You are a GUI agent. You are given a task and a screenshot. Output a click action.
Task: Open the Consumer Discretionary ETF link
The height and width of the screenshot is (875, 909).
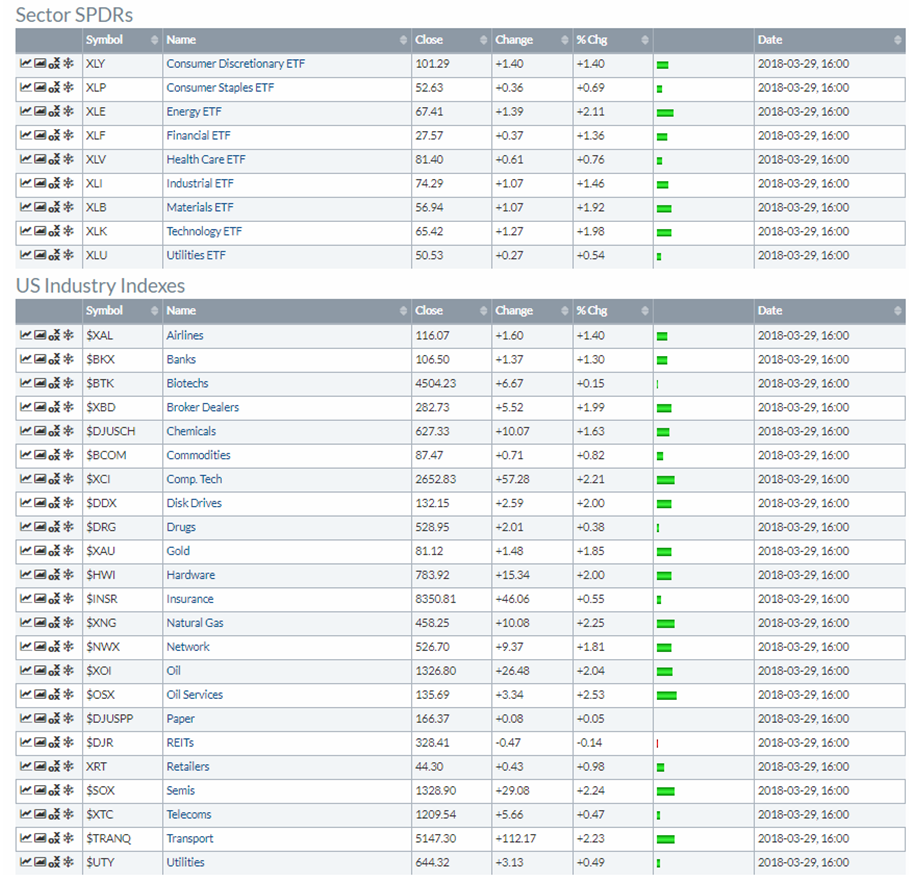coord(236,64)
